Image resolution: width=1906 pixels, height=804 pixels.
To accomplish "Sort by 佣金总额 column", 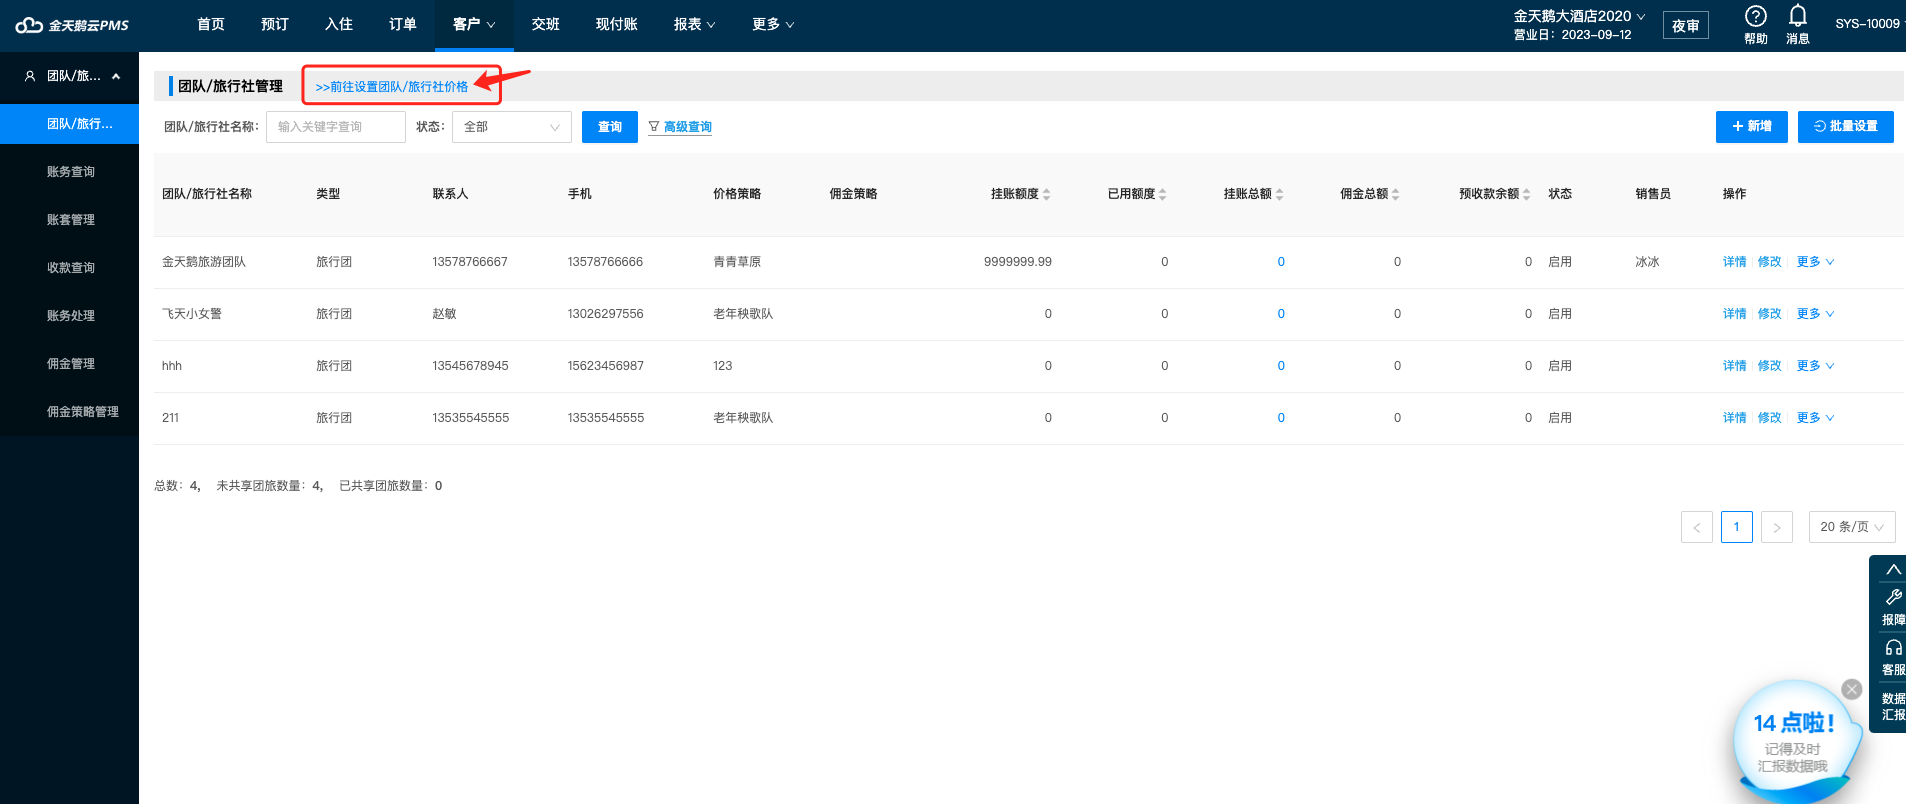I will pos(1395,194).
